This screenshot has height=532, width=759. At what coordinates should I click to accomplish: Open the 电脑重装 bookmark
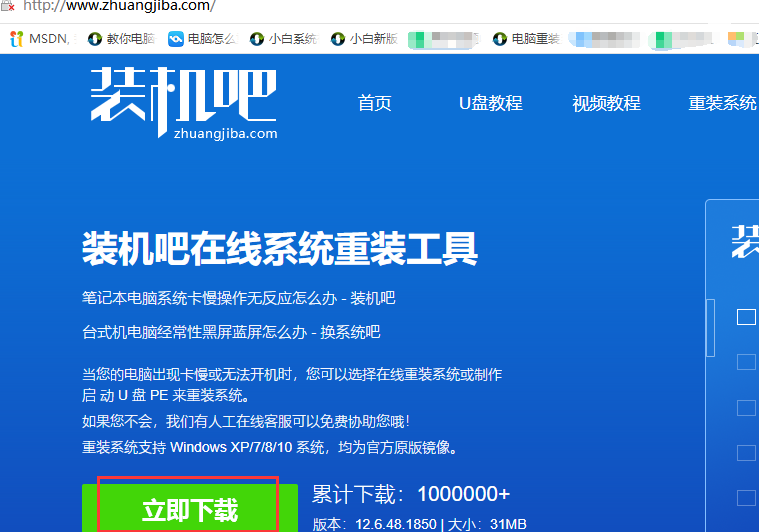coord(525,39)
